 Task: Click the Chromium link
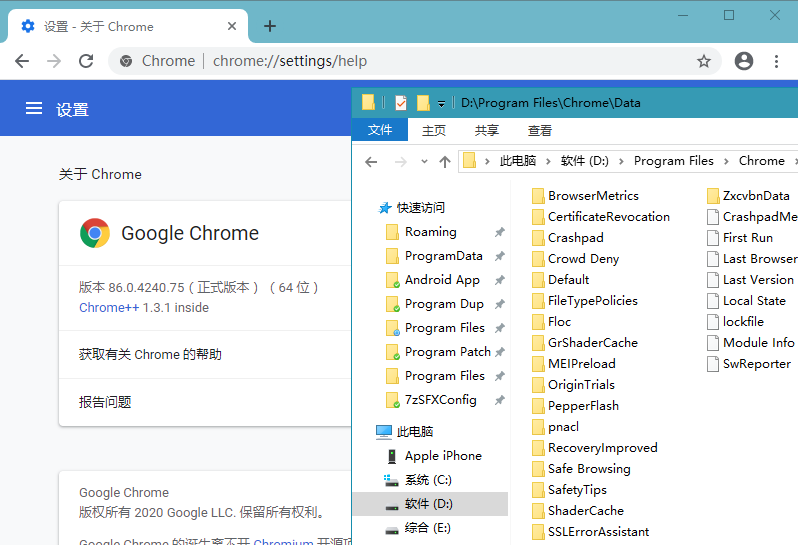point(283,541)
